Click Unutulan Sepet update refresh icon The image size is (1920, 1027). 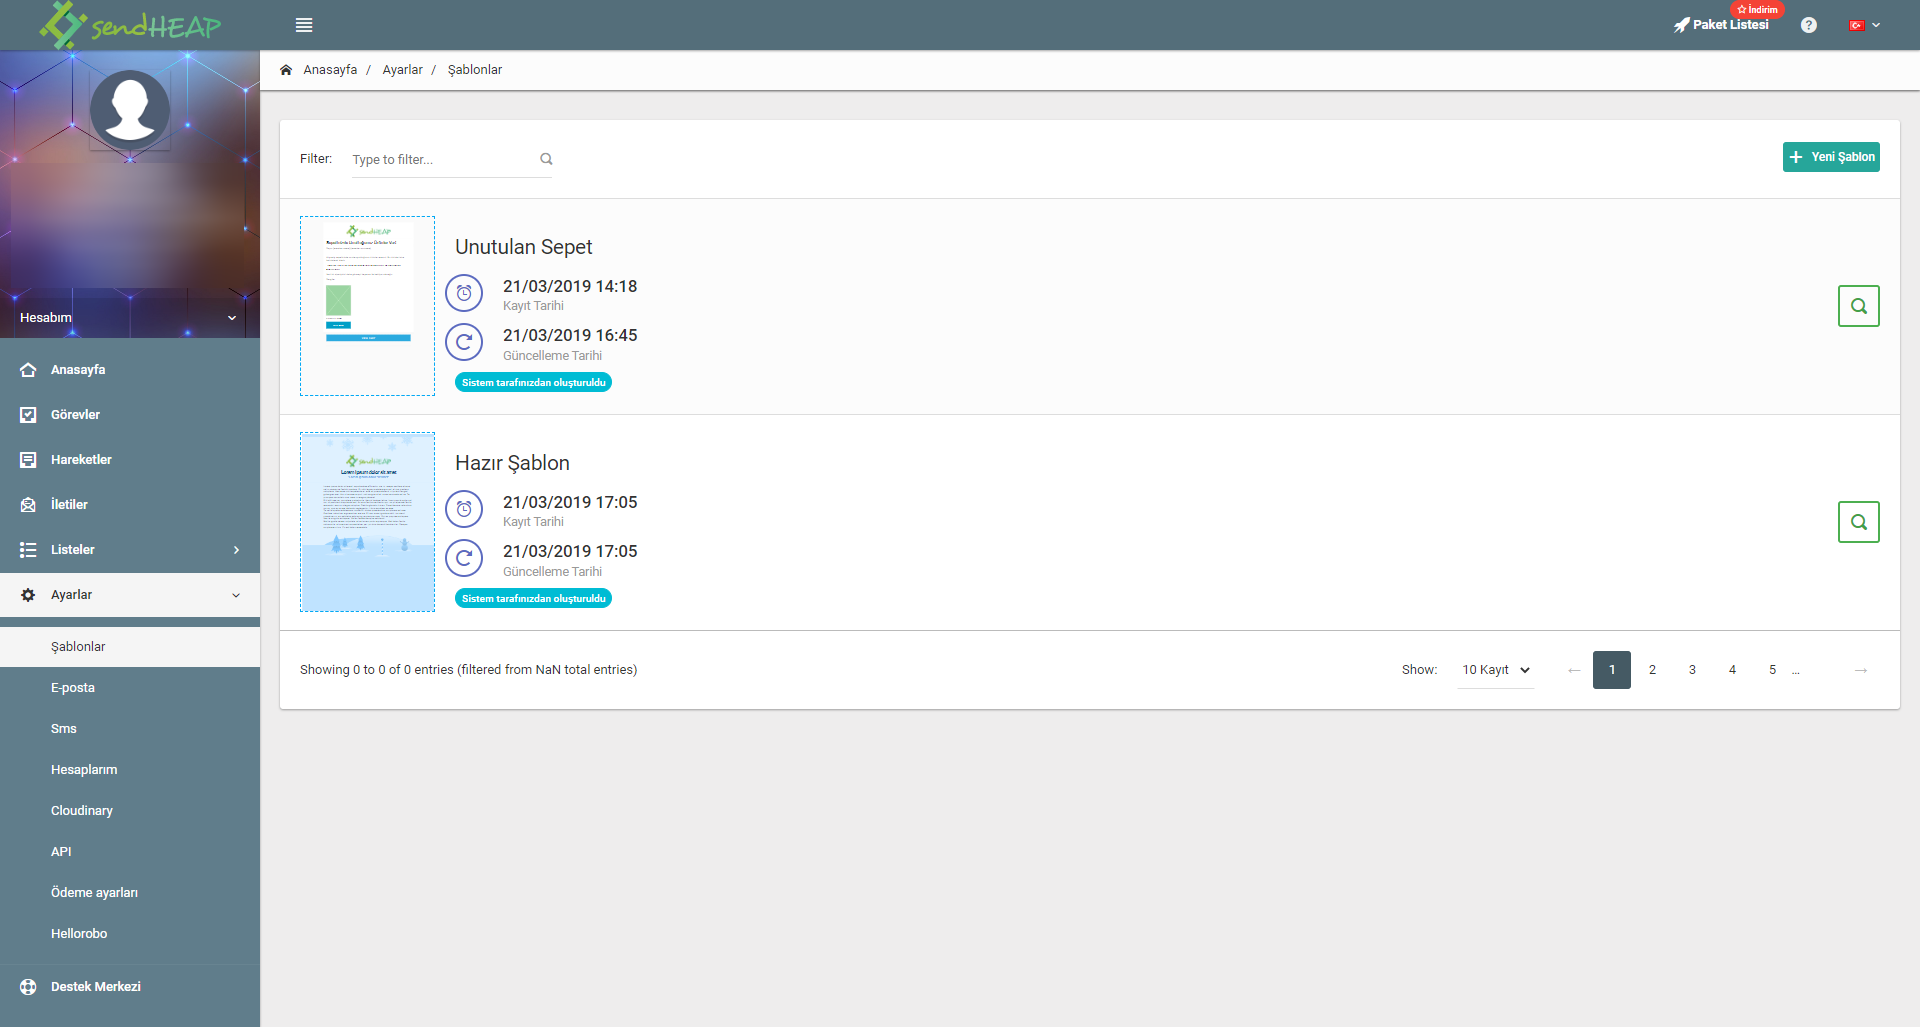point(464,342)
